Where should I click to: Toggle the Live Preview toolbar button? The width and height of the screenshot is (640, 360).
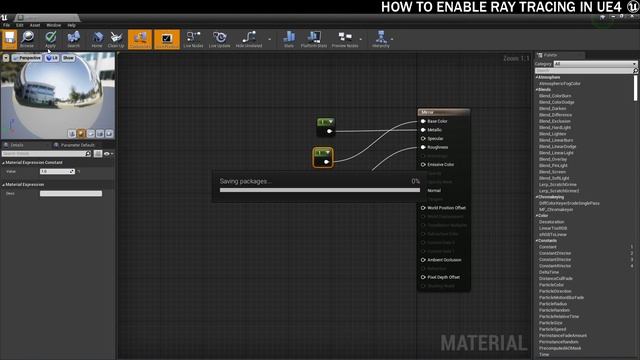[x=167, y=39]
